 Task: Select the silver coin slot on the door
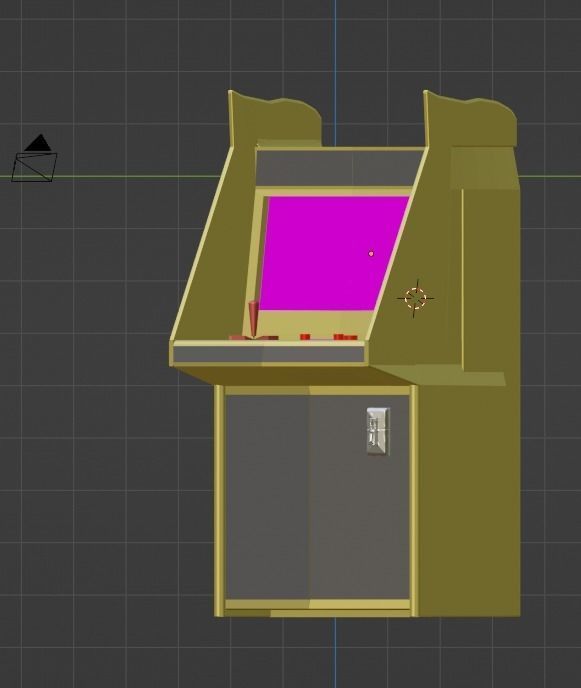[378, 431]
